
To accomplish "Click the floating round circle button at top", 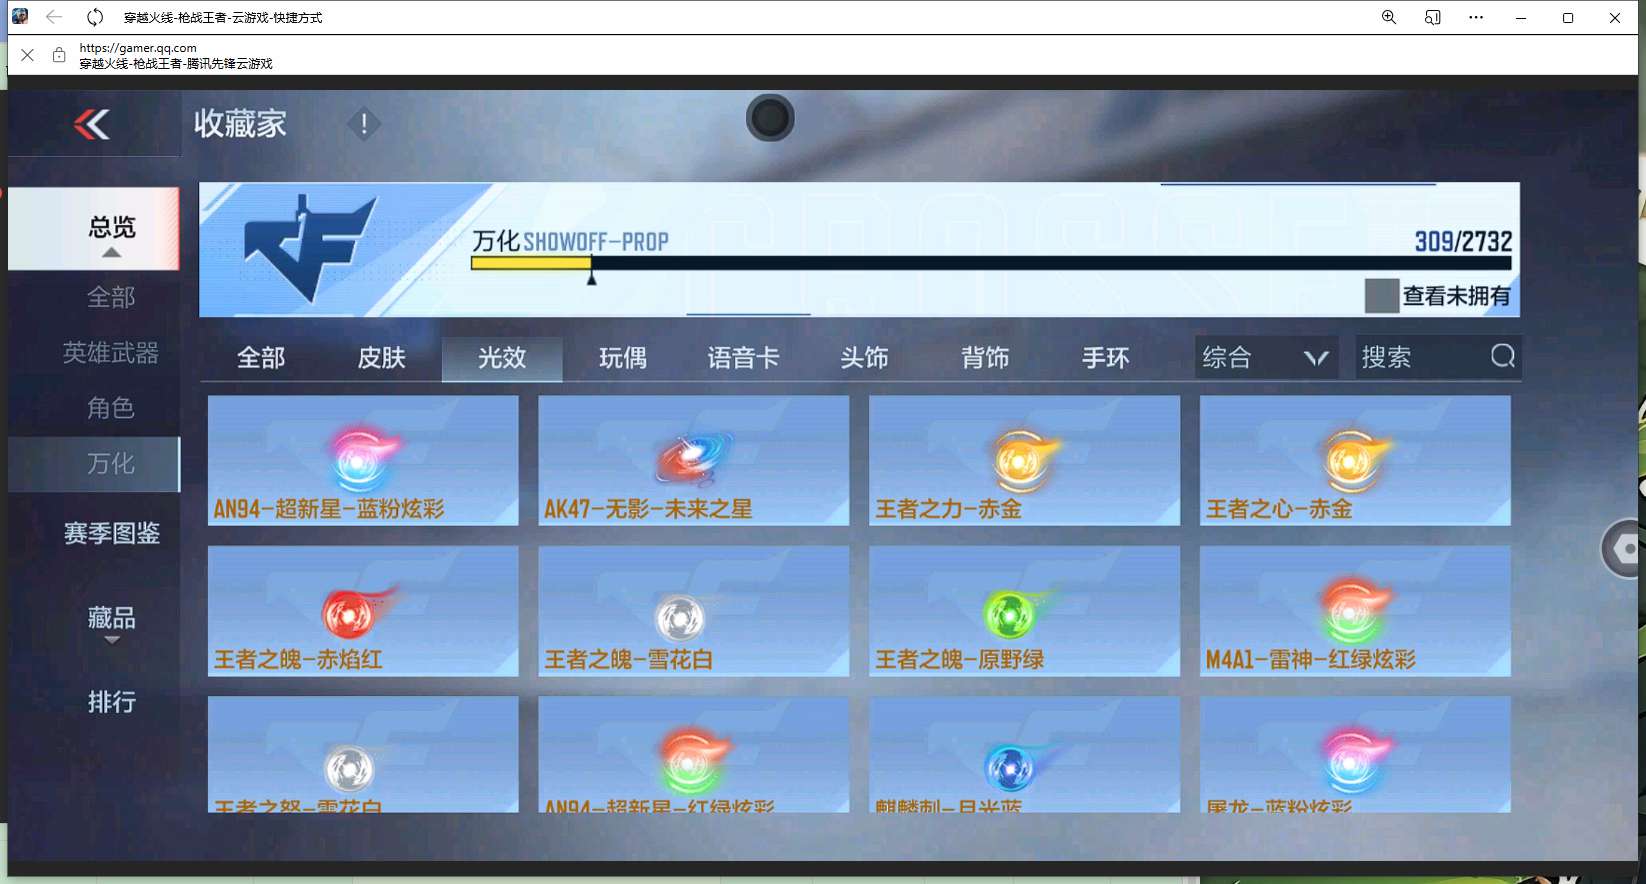I will click(x=770, y=118).
